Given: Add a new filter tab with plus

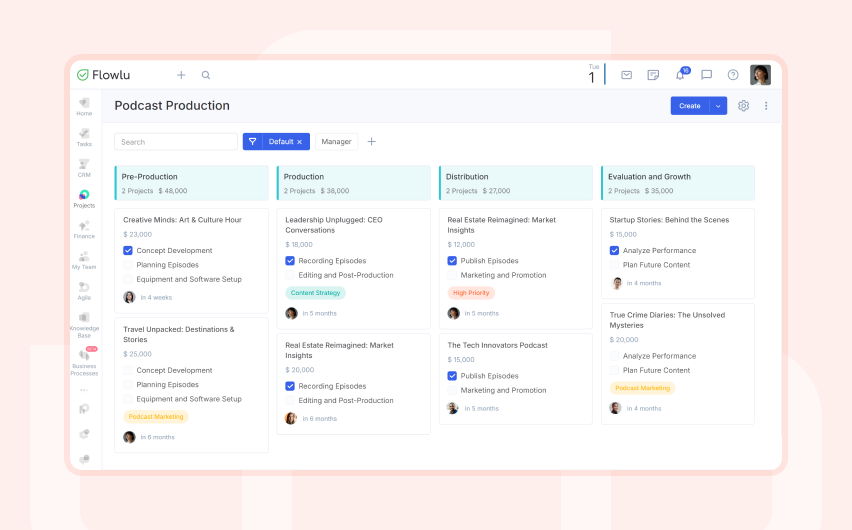Looking at the screenshot, I should point(372,141).
